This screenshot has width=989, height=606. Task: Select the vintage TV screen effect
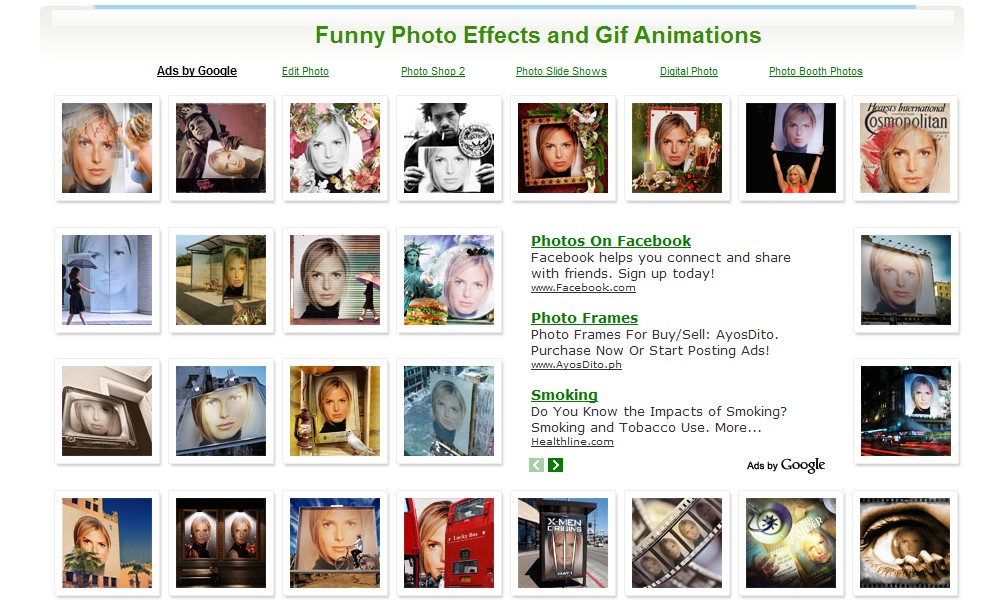(x=107, y=411)
